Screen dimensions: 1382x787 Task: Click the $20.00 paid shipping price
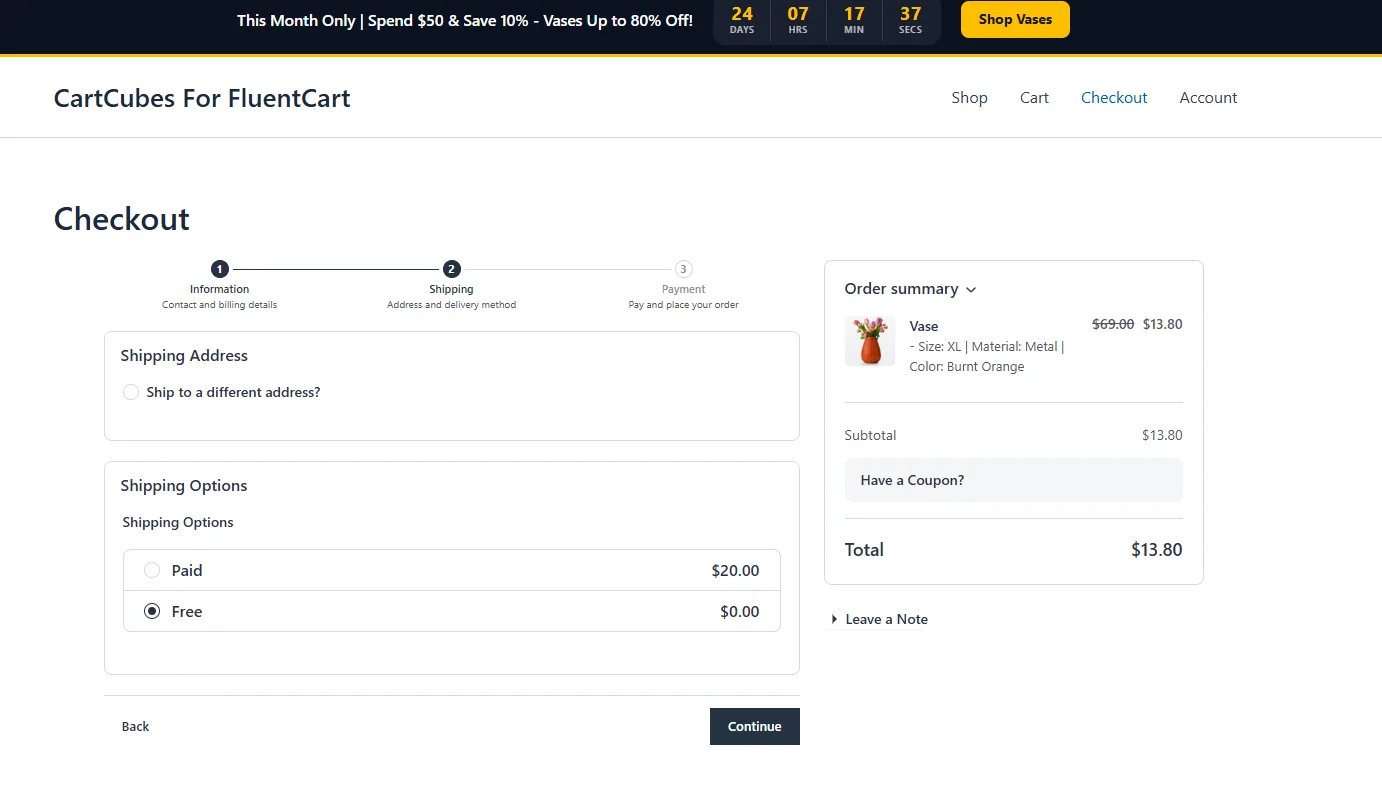735,570
